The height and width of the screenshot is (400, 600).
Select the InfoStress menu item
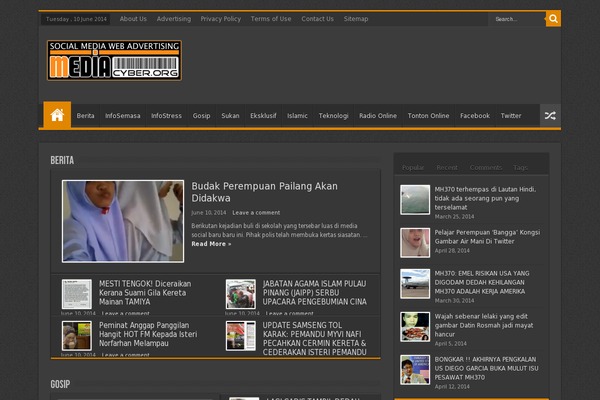click(166, 116)
